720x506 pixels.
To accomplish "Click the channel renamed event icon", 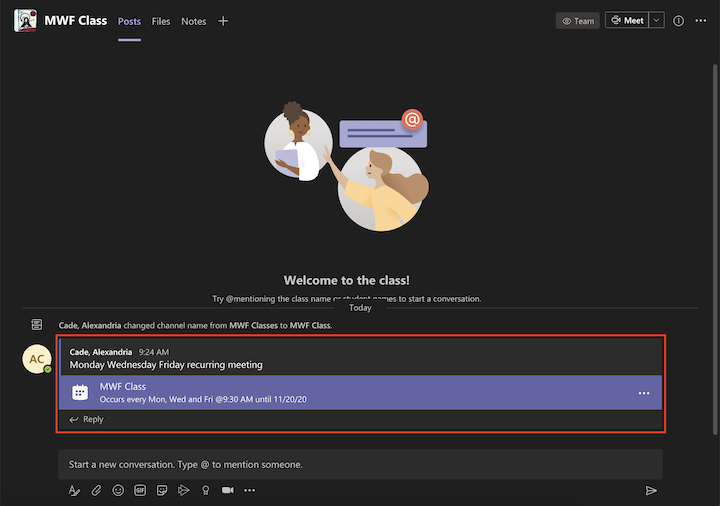I will [37, 325].
